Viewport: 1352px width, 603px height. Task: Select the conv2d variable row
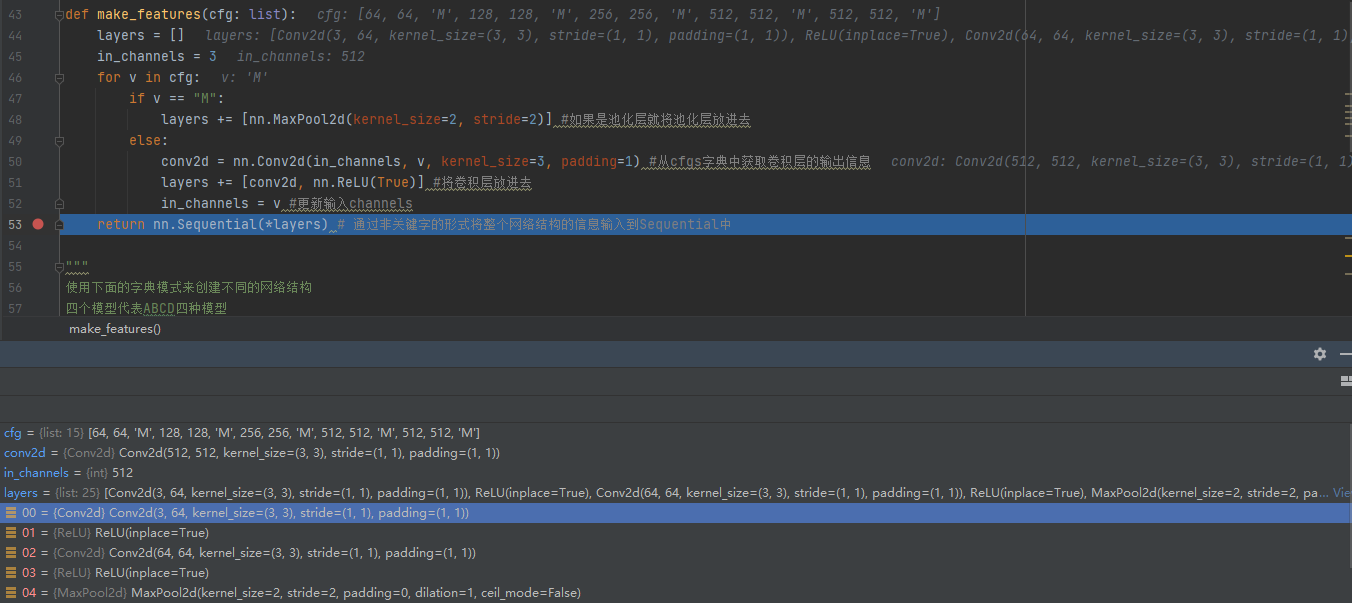[676, 453]
